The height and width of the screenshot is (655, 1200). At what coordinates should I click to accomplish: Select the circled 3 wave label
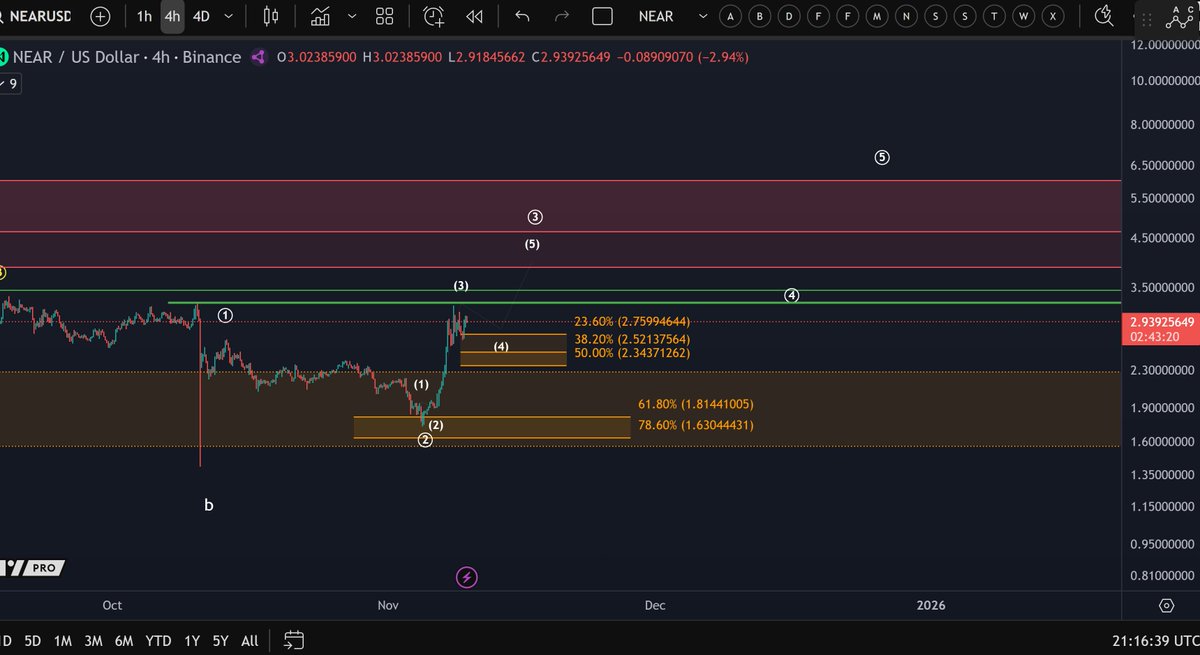tap(536, 217)
